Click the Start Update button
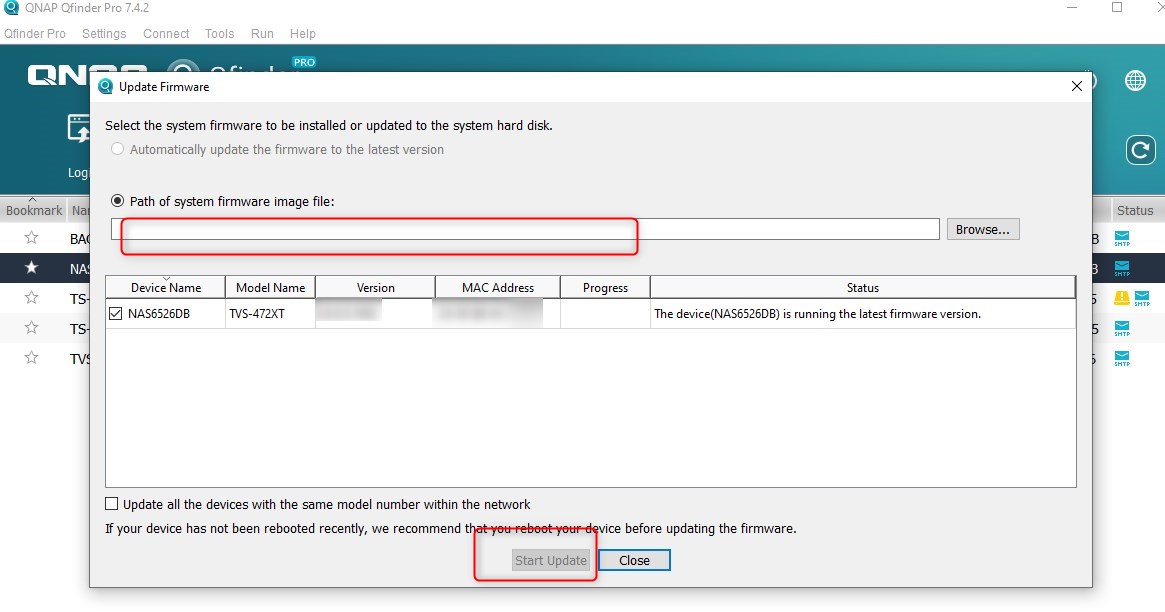This screenshot has height=612, width=1165. (x=551, y=561)
